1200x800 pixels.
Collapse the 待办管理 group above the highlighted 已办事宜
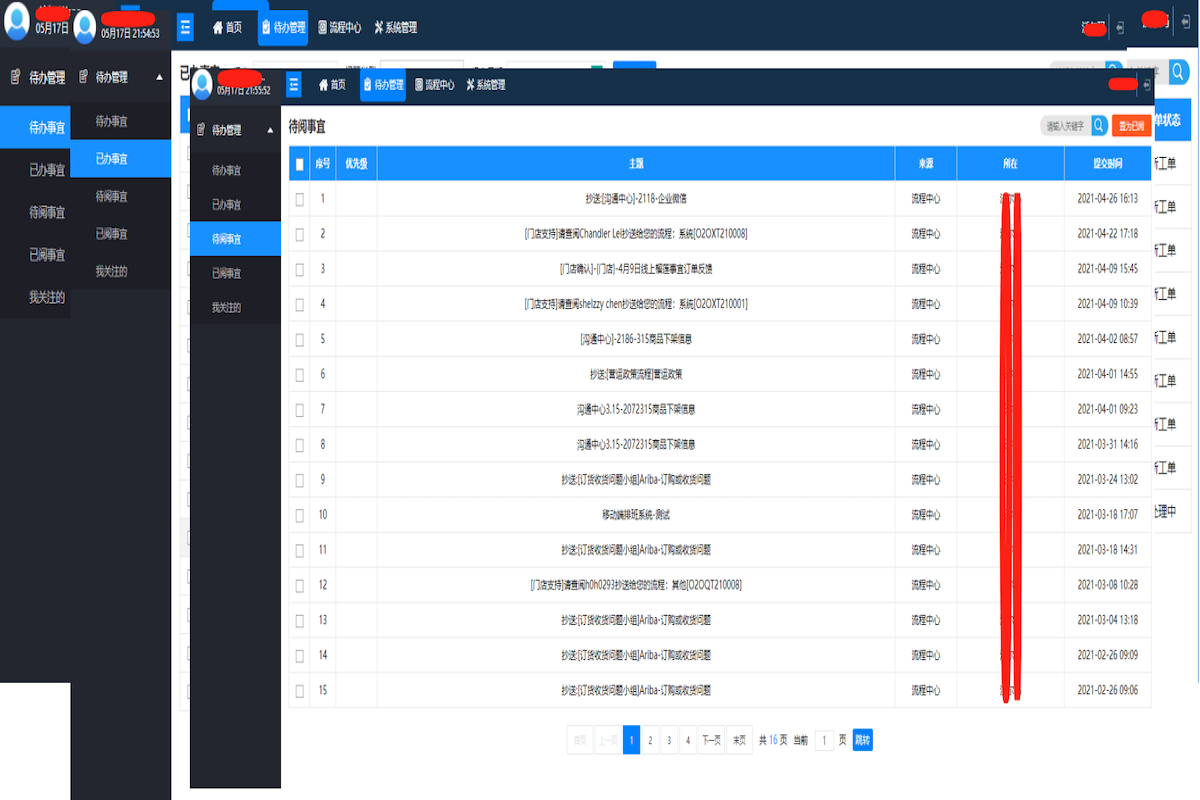159,77
